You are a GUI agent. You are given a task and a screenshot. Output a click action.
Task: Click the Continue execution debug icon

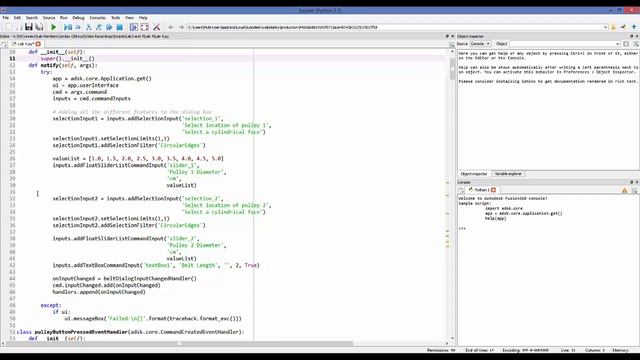pyautogui.click(x=109, y=27)
